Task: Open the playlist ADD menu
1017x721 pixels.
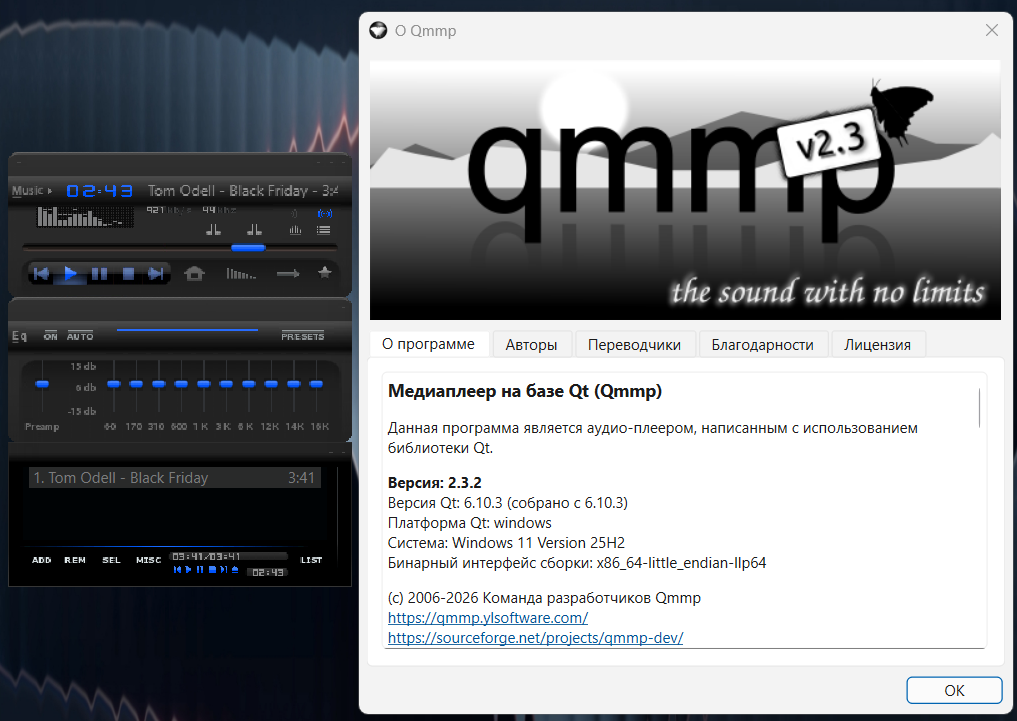Action: click(42, 560)
